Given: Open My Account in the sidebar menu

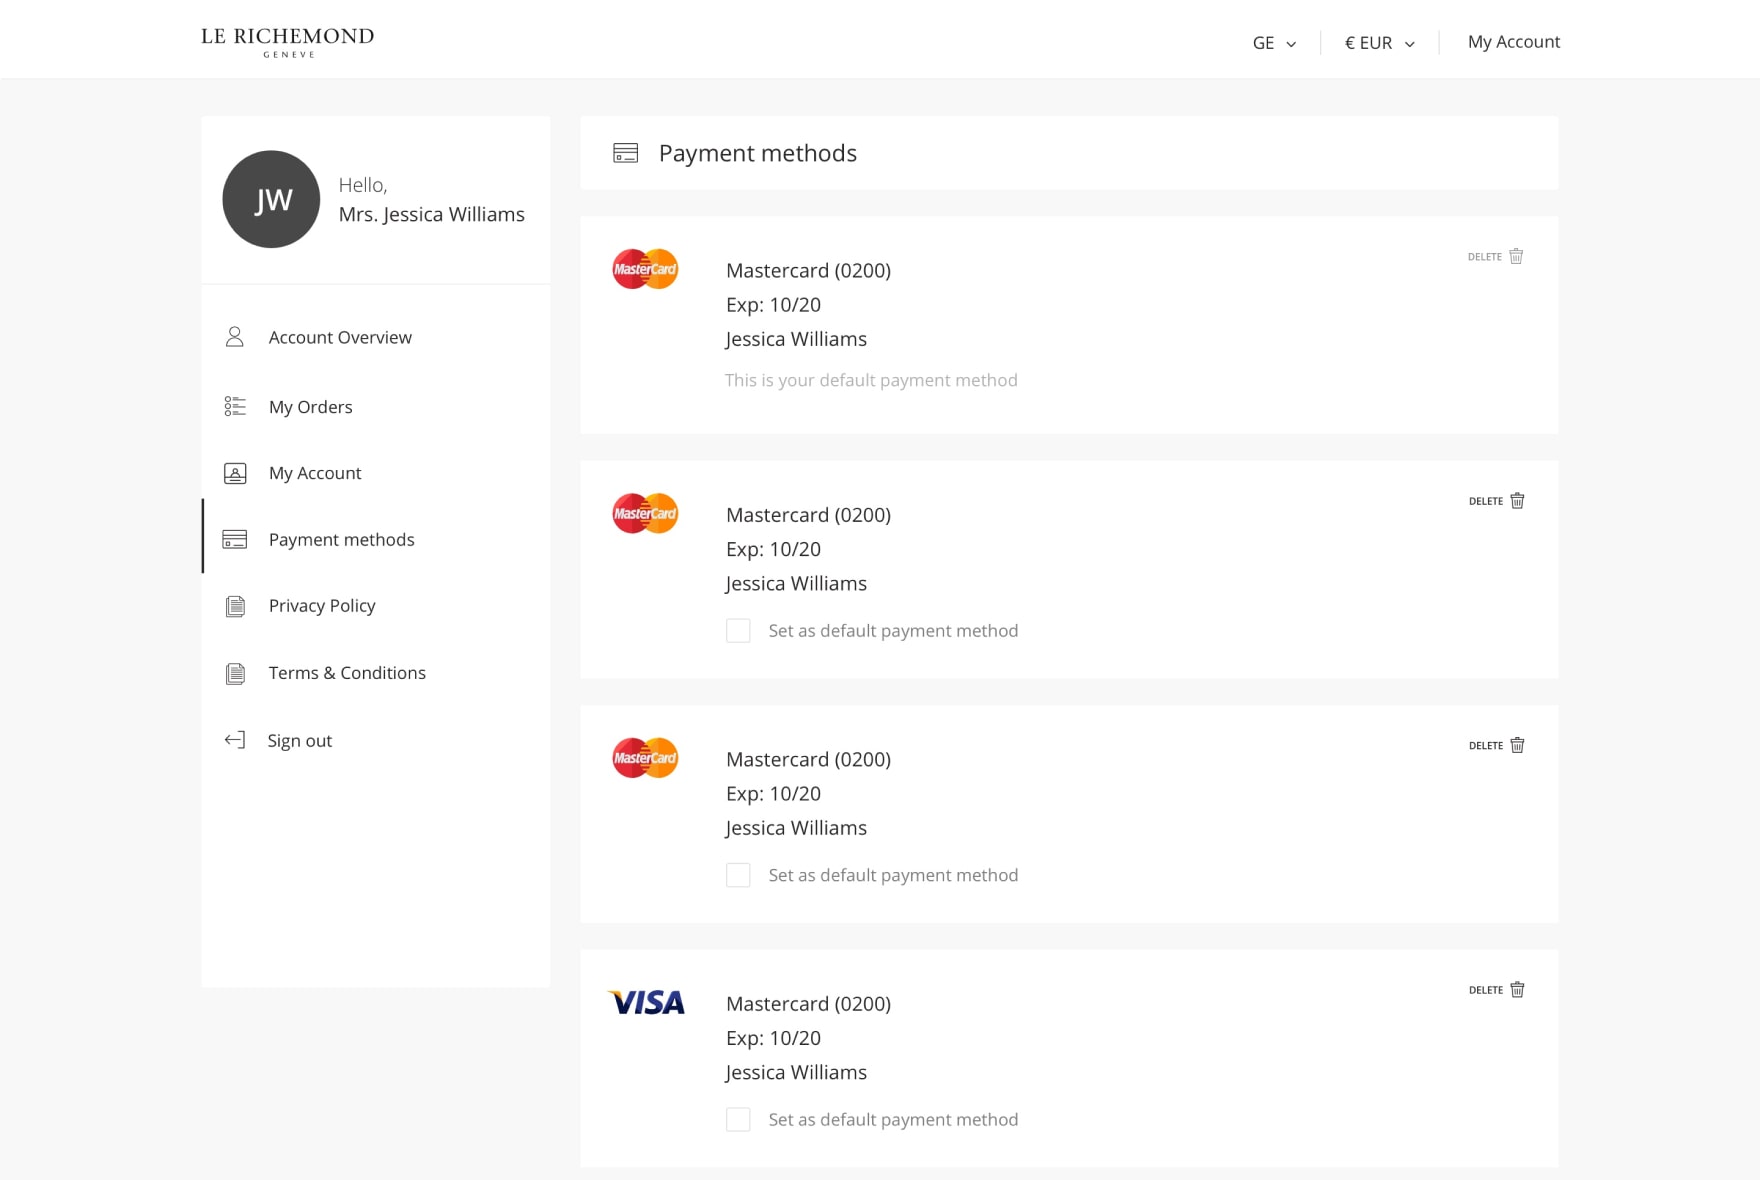Looking at the screenshot, I should tap(315, 473).
